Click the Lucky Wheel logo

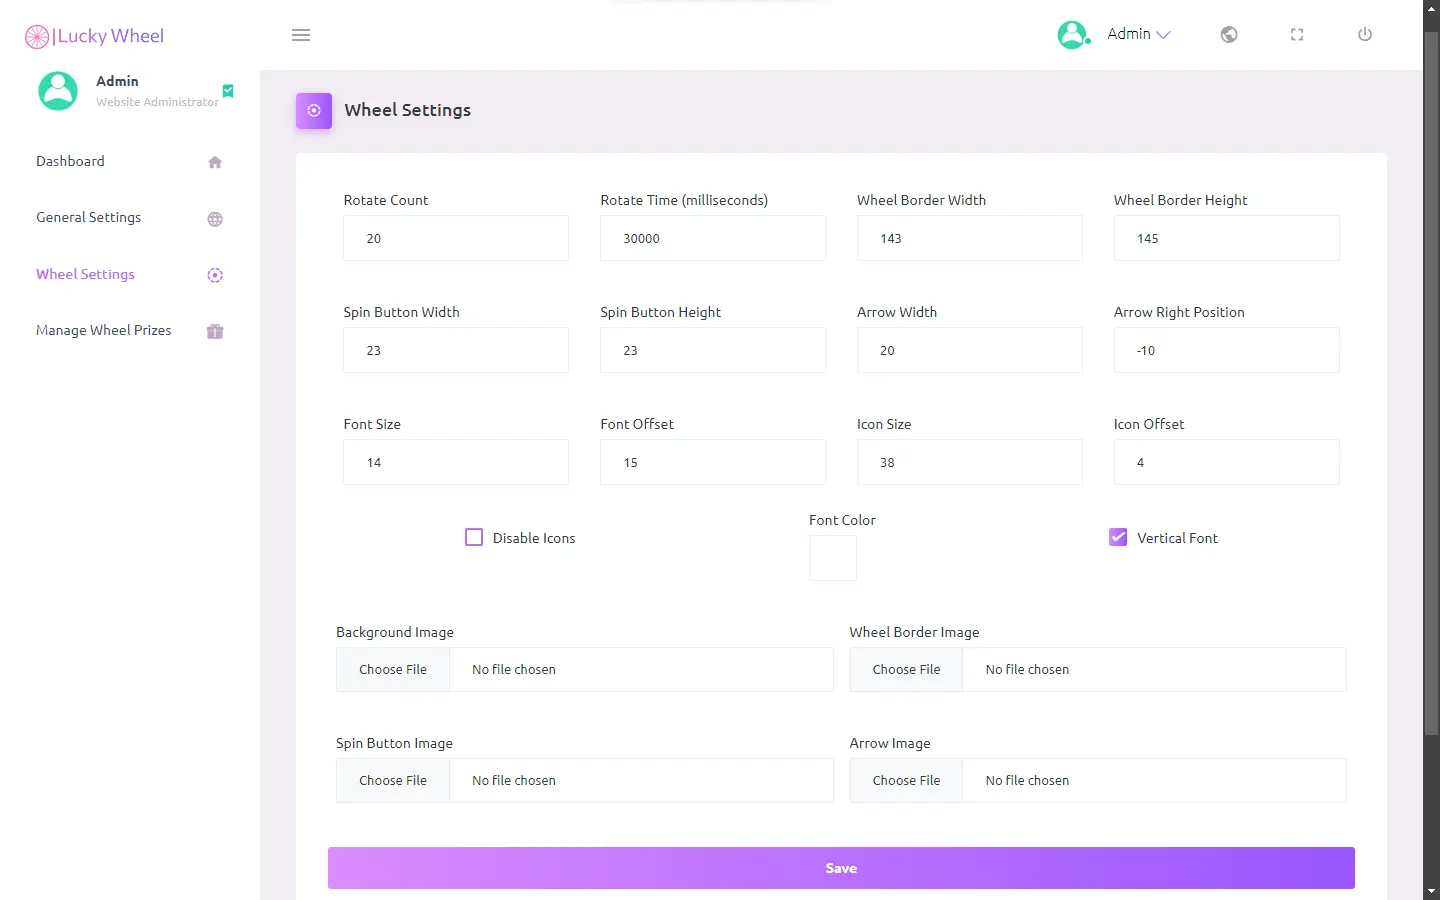94,36
